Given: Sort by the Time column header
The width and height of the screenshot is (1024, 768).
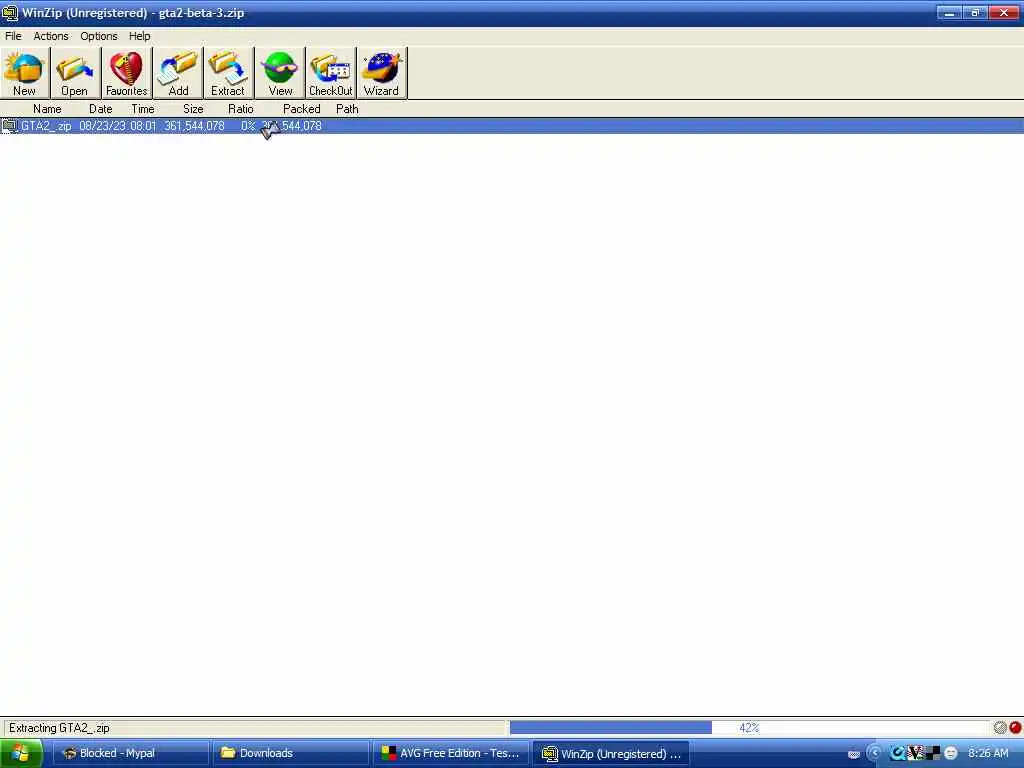Looking at the screenshot, I should [142, 109].
